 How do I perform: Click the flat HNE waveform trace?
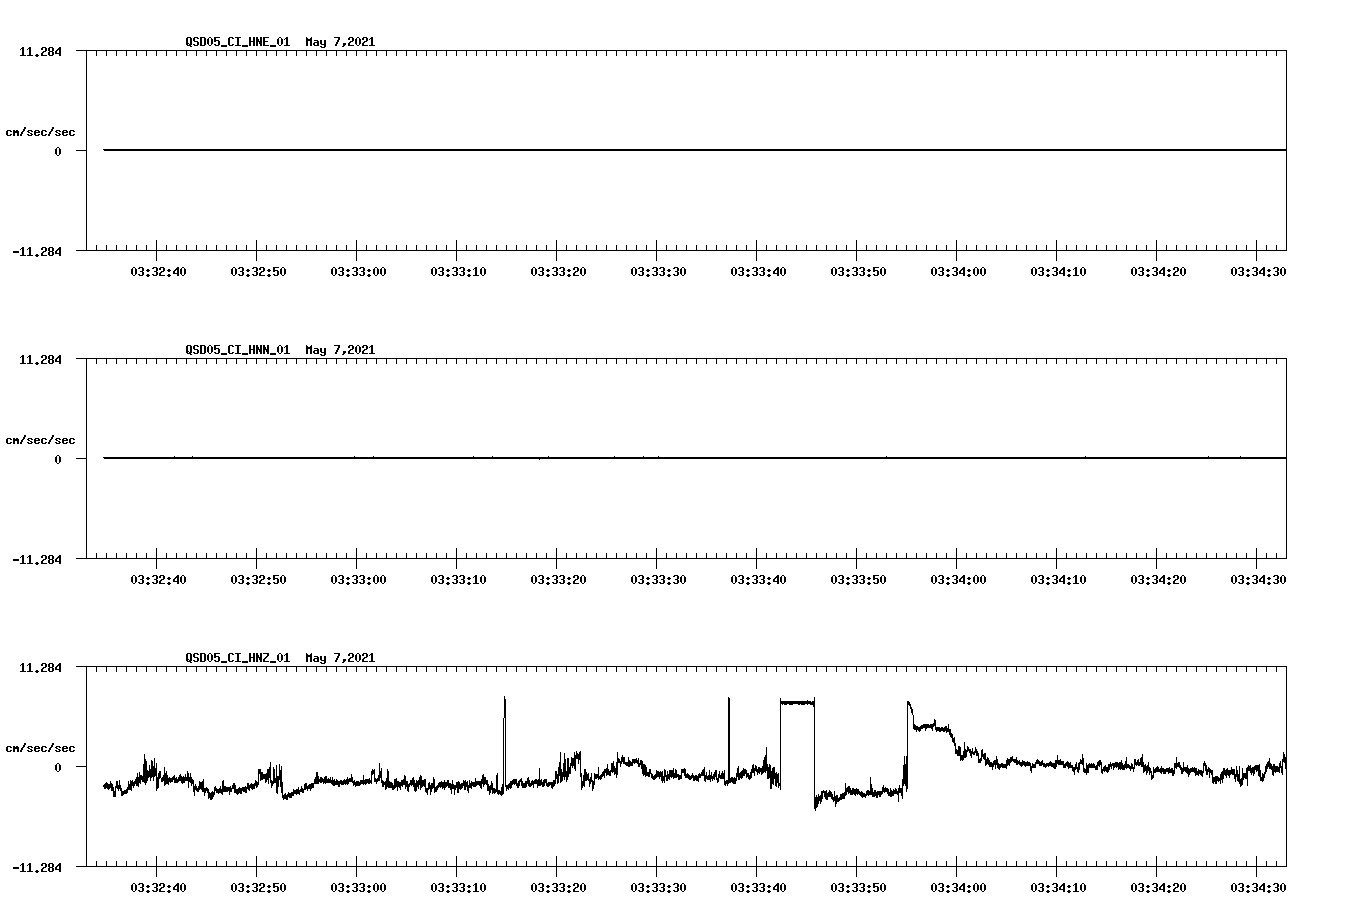click(x=600, y=148)
